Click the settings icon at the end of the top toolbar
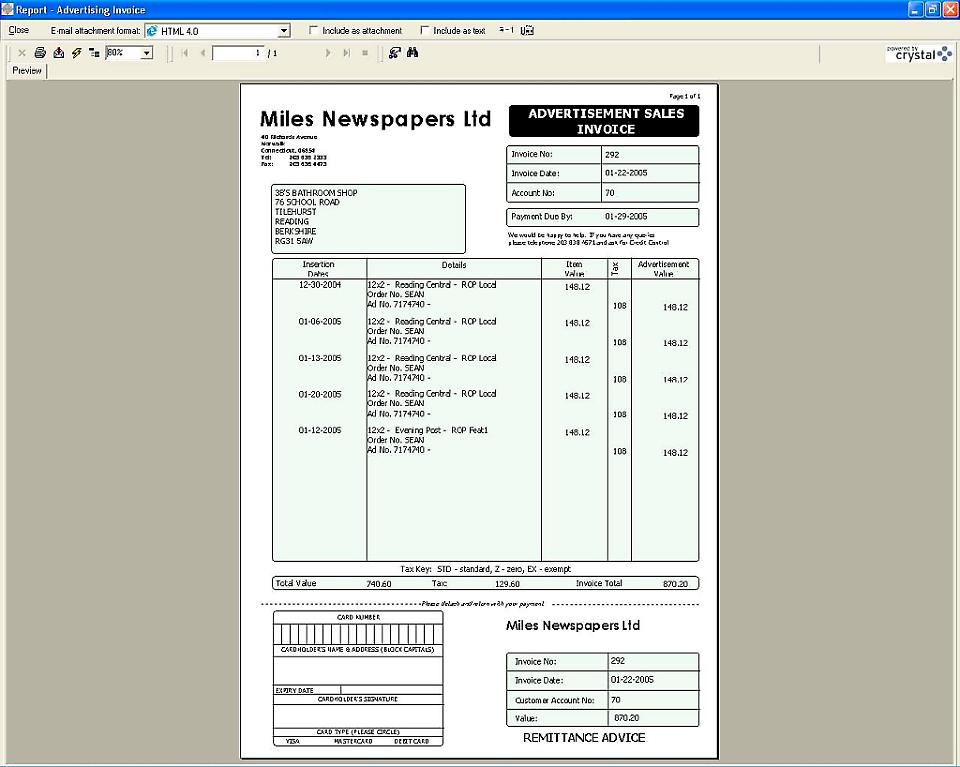 (527, 30)
